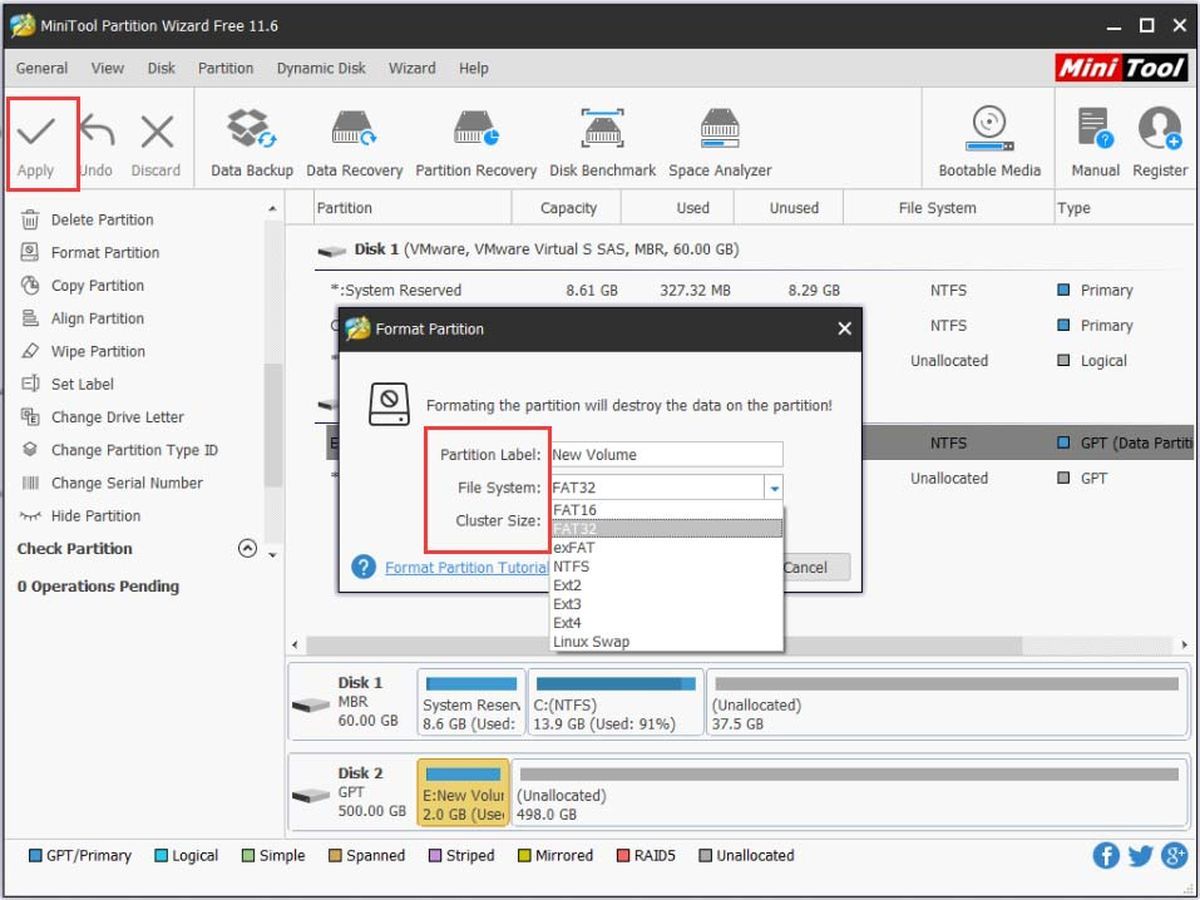Click the Partition Label input field
1200x900 pixels.
click(667, 454)
